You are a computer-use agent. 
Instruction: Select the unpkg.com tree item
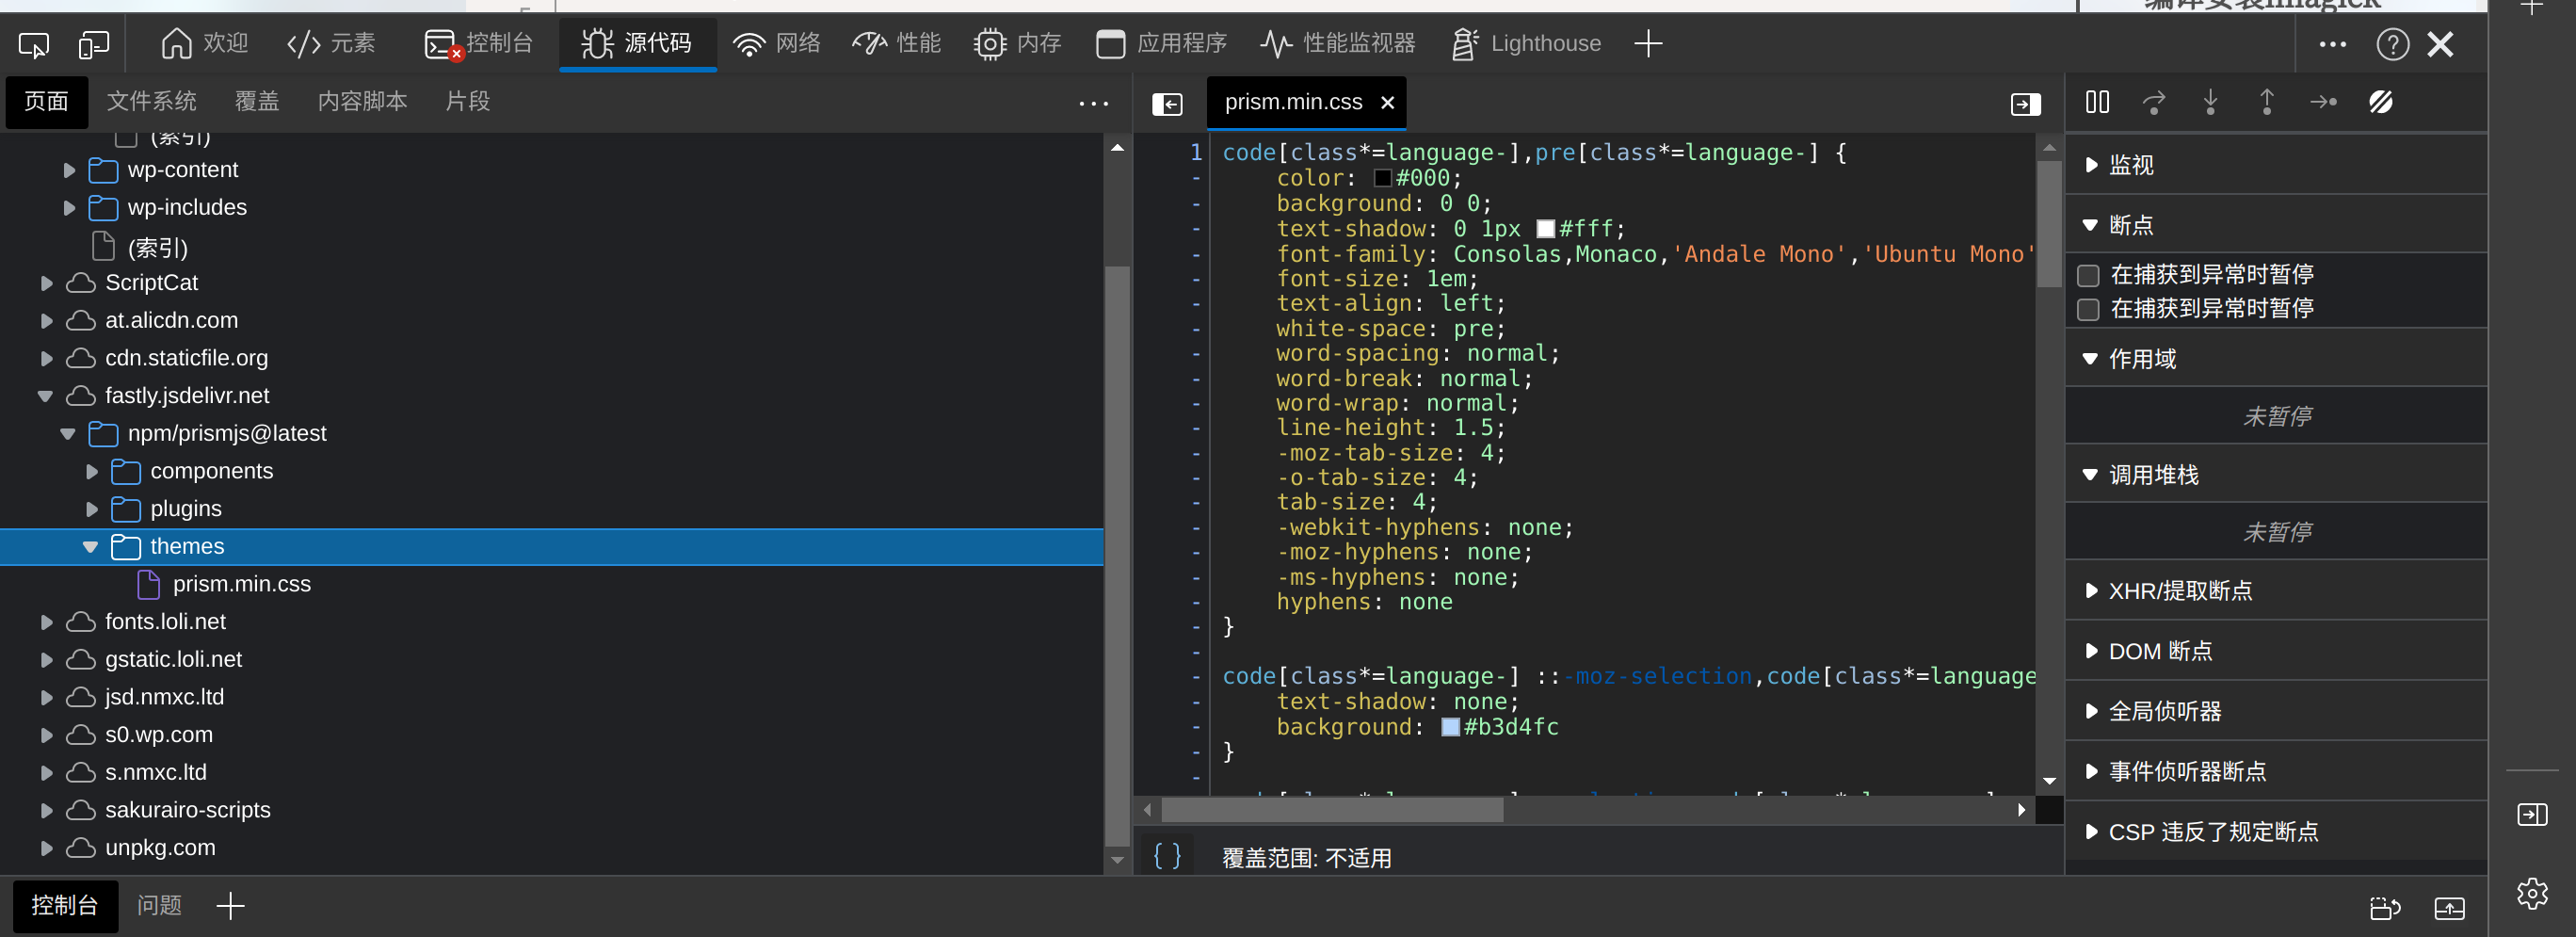coord(160,848)
